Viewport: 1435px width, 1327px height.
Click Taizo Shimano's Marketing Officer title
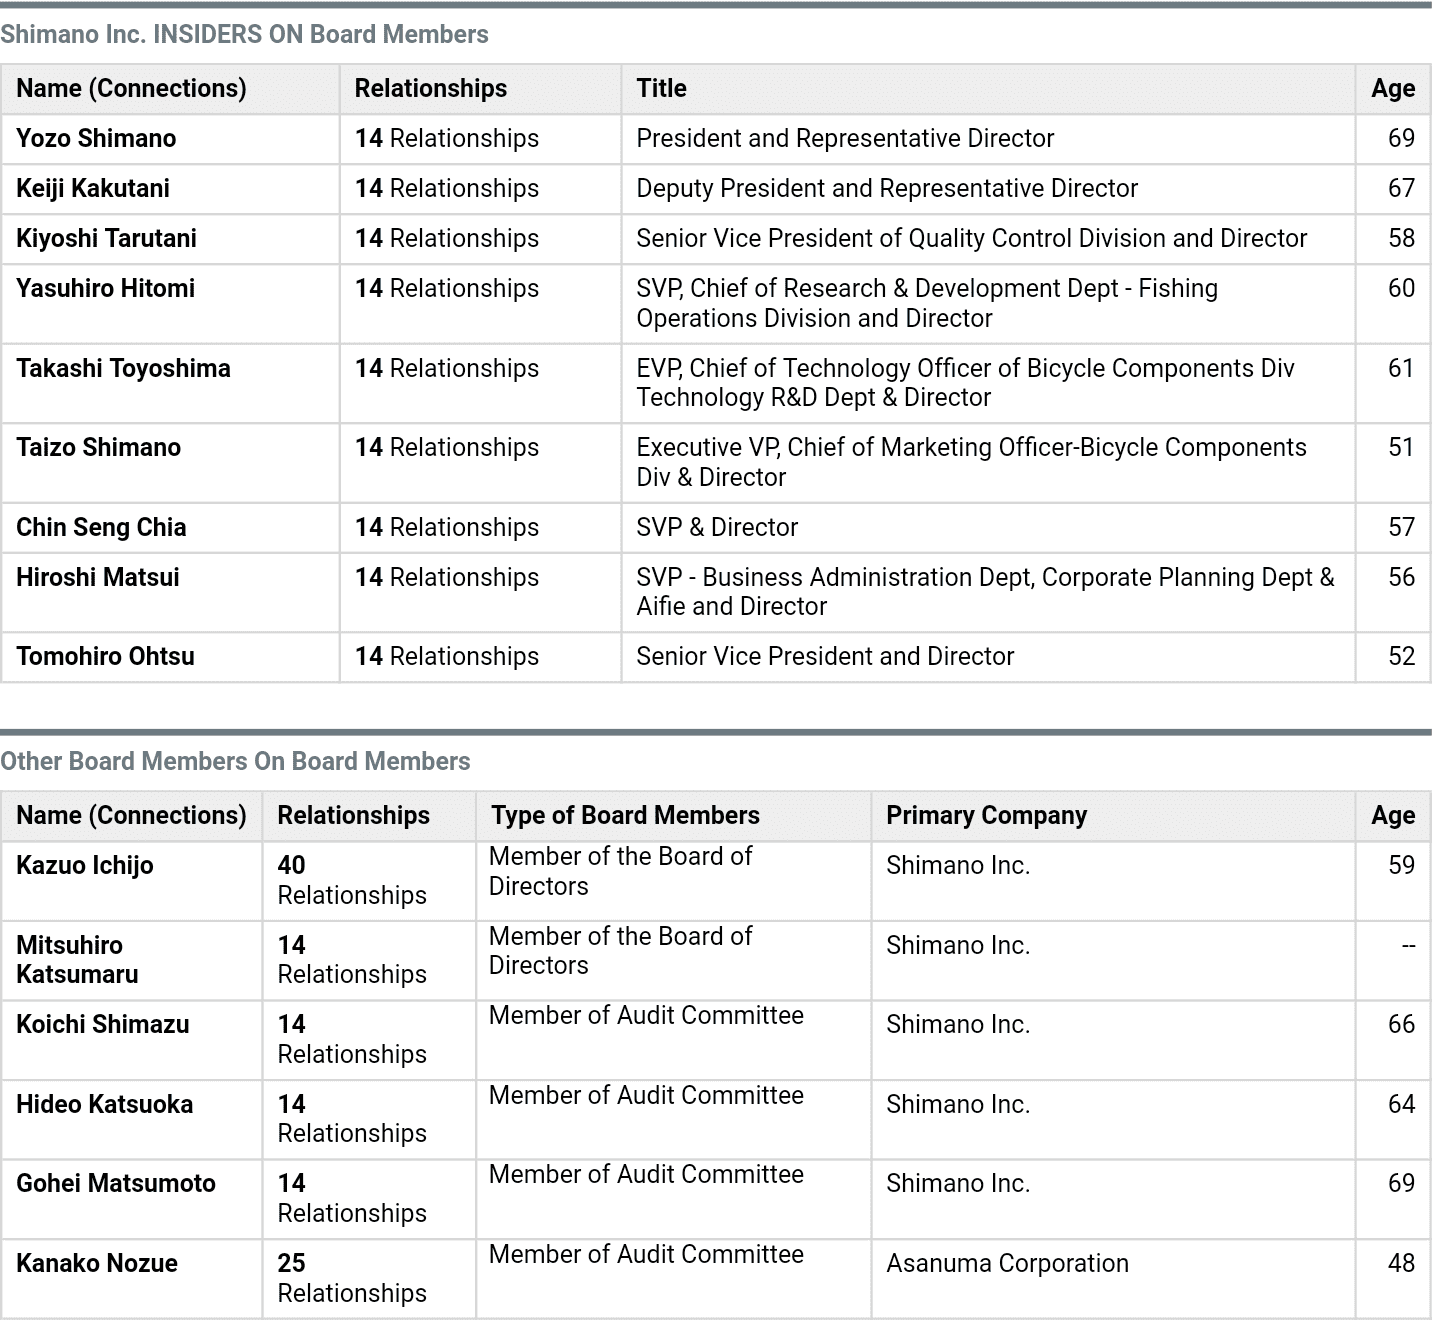click(x=971, y=463)
